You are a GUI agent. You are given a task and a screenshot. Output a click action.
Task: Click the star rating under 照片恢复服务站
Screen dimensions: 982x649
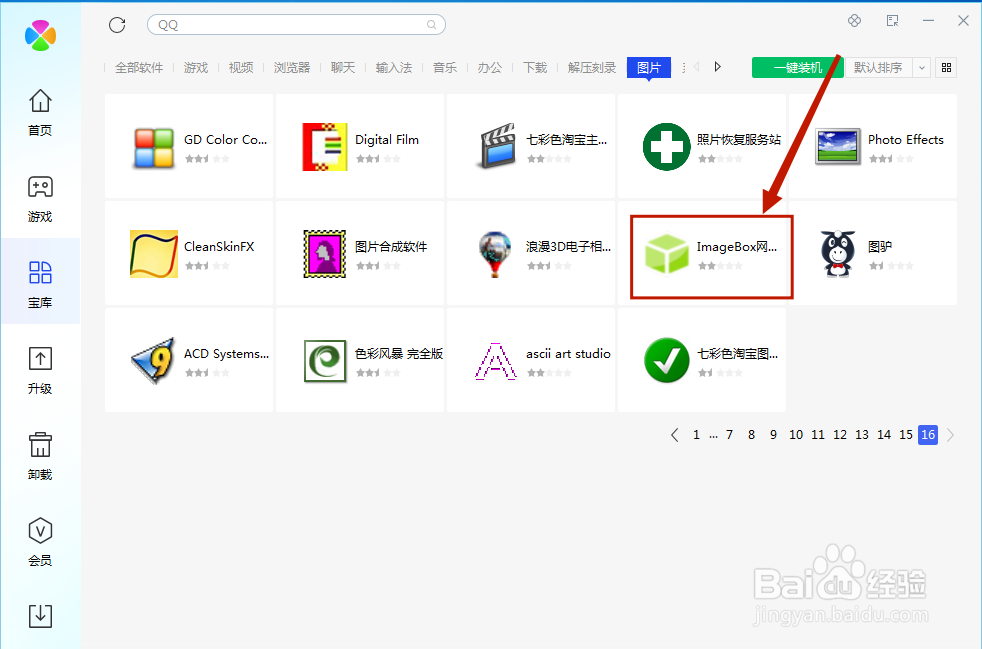tap(720, 159)
